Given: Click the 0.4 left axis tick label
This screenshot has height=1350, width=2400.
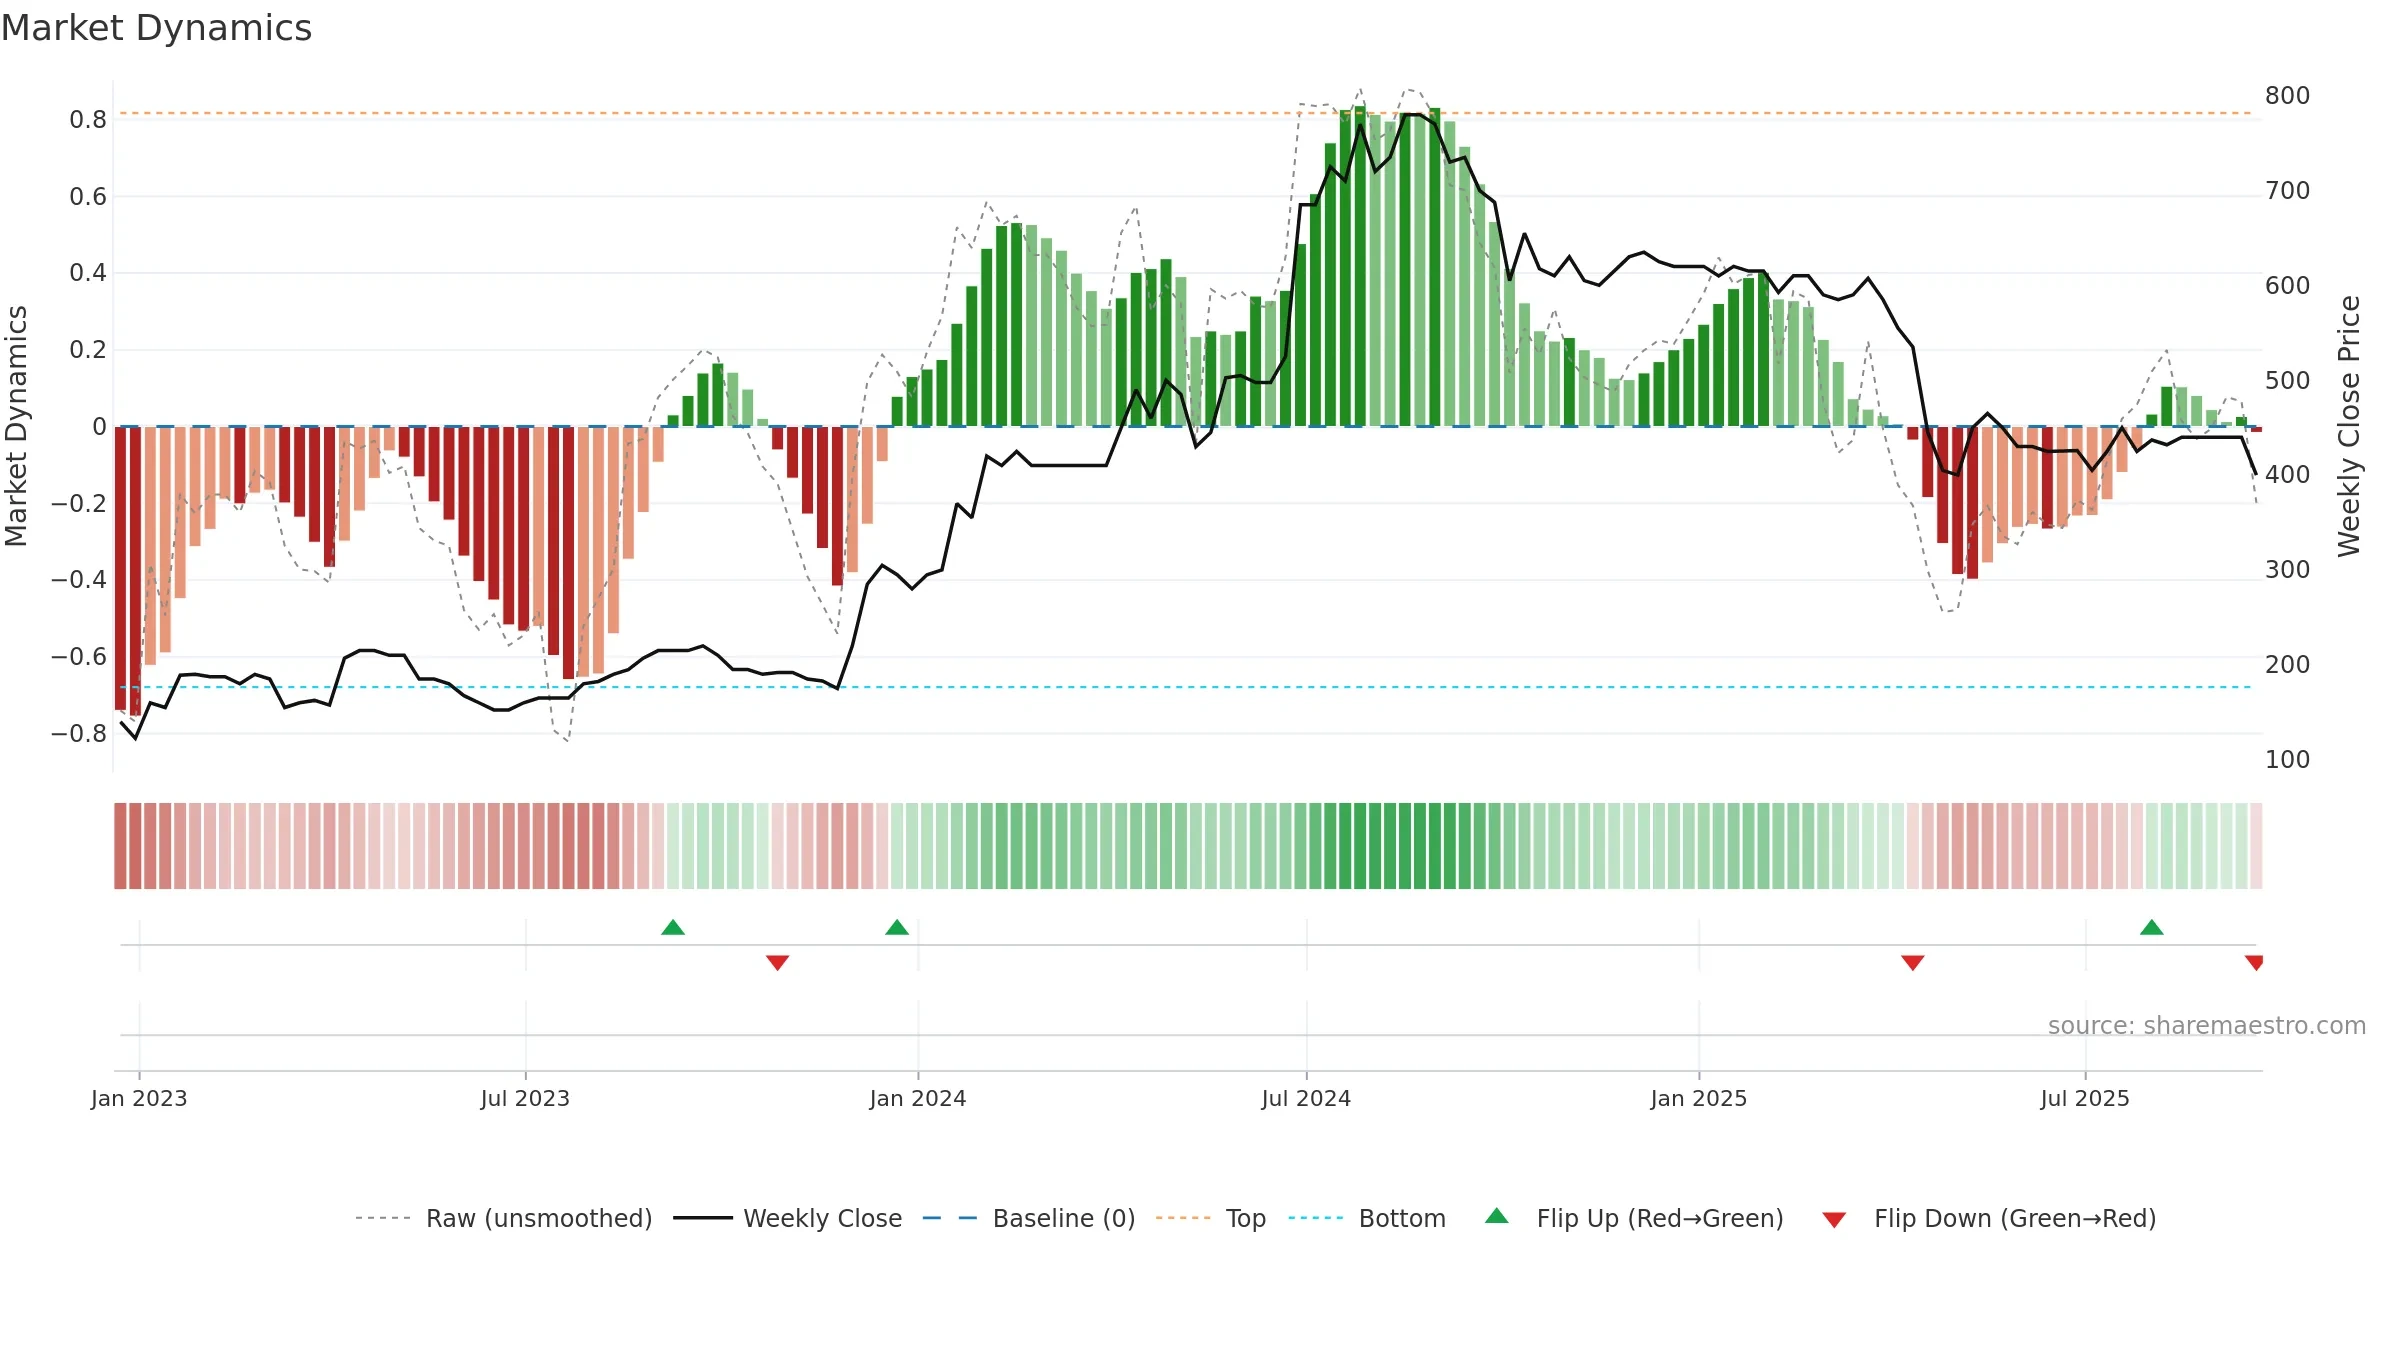Looking at the screenshot, I should point(88,273).
